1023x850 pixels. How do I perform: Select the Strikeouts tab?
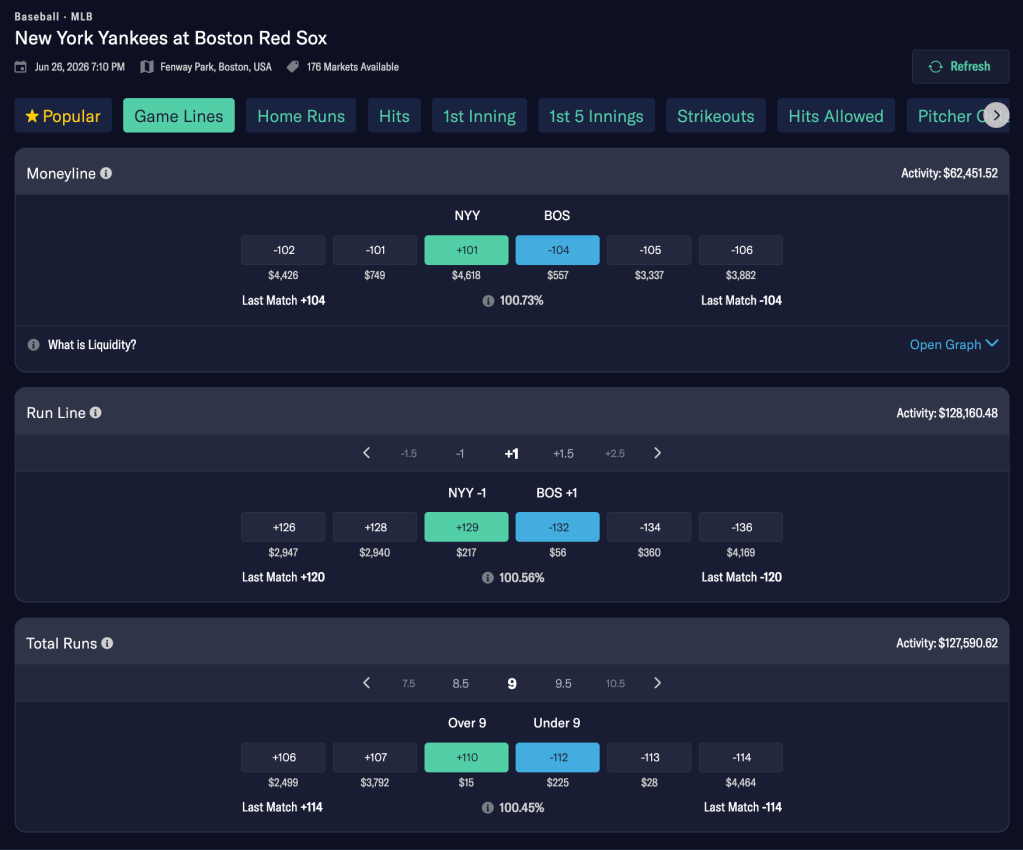click(x=716, y=115)
